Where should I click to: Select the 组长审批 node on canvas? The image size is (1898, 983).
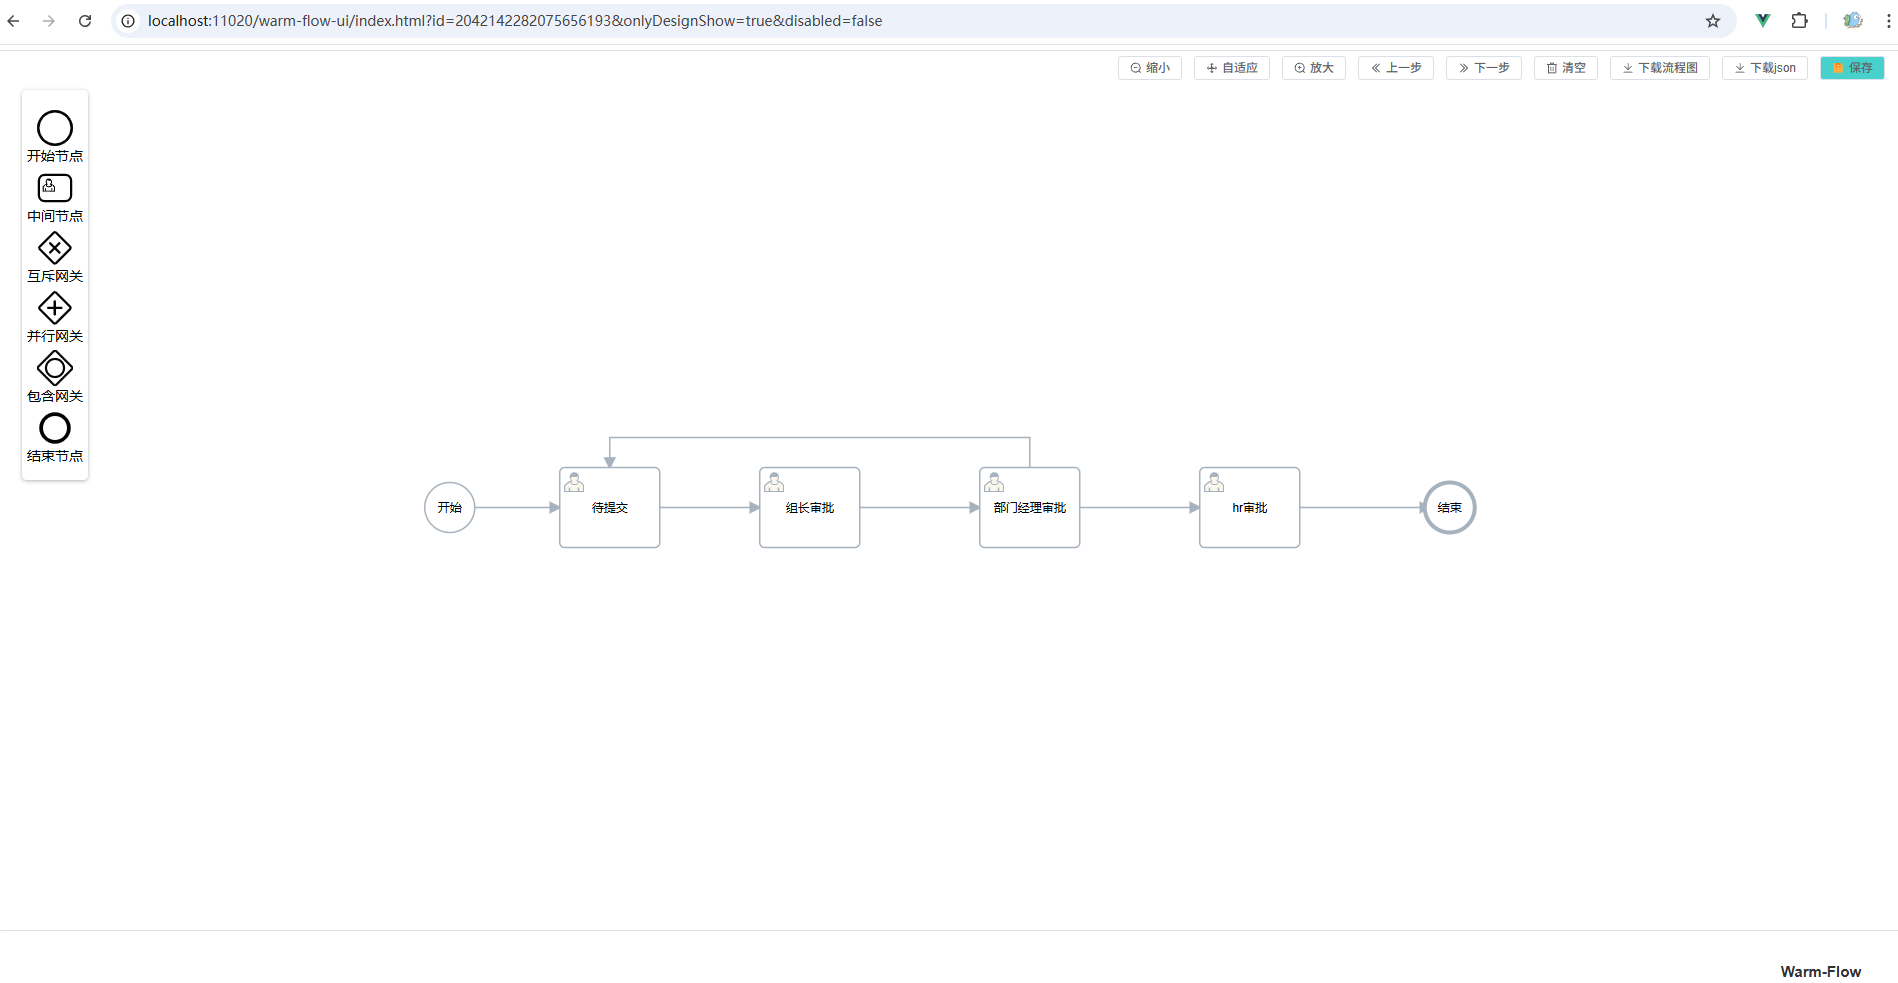[809, 508]
